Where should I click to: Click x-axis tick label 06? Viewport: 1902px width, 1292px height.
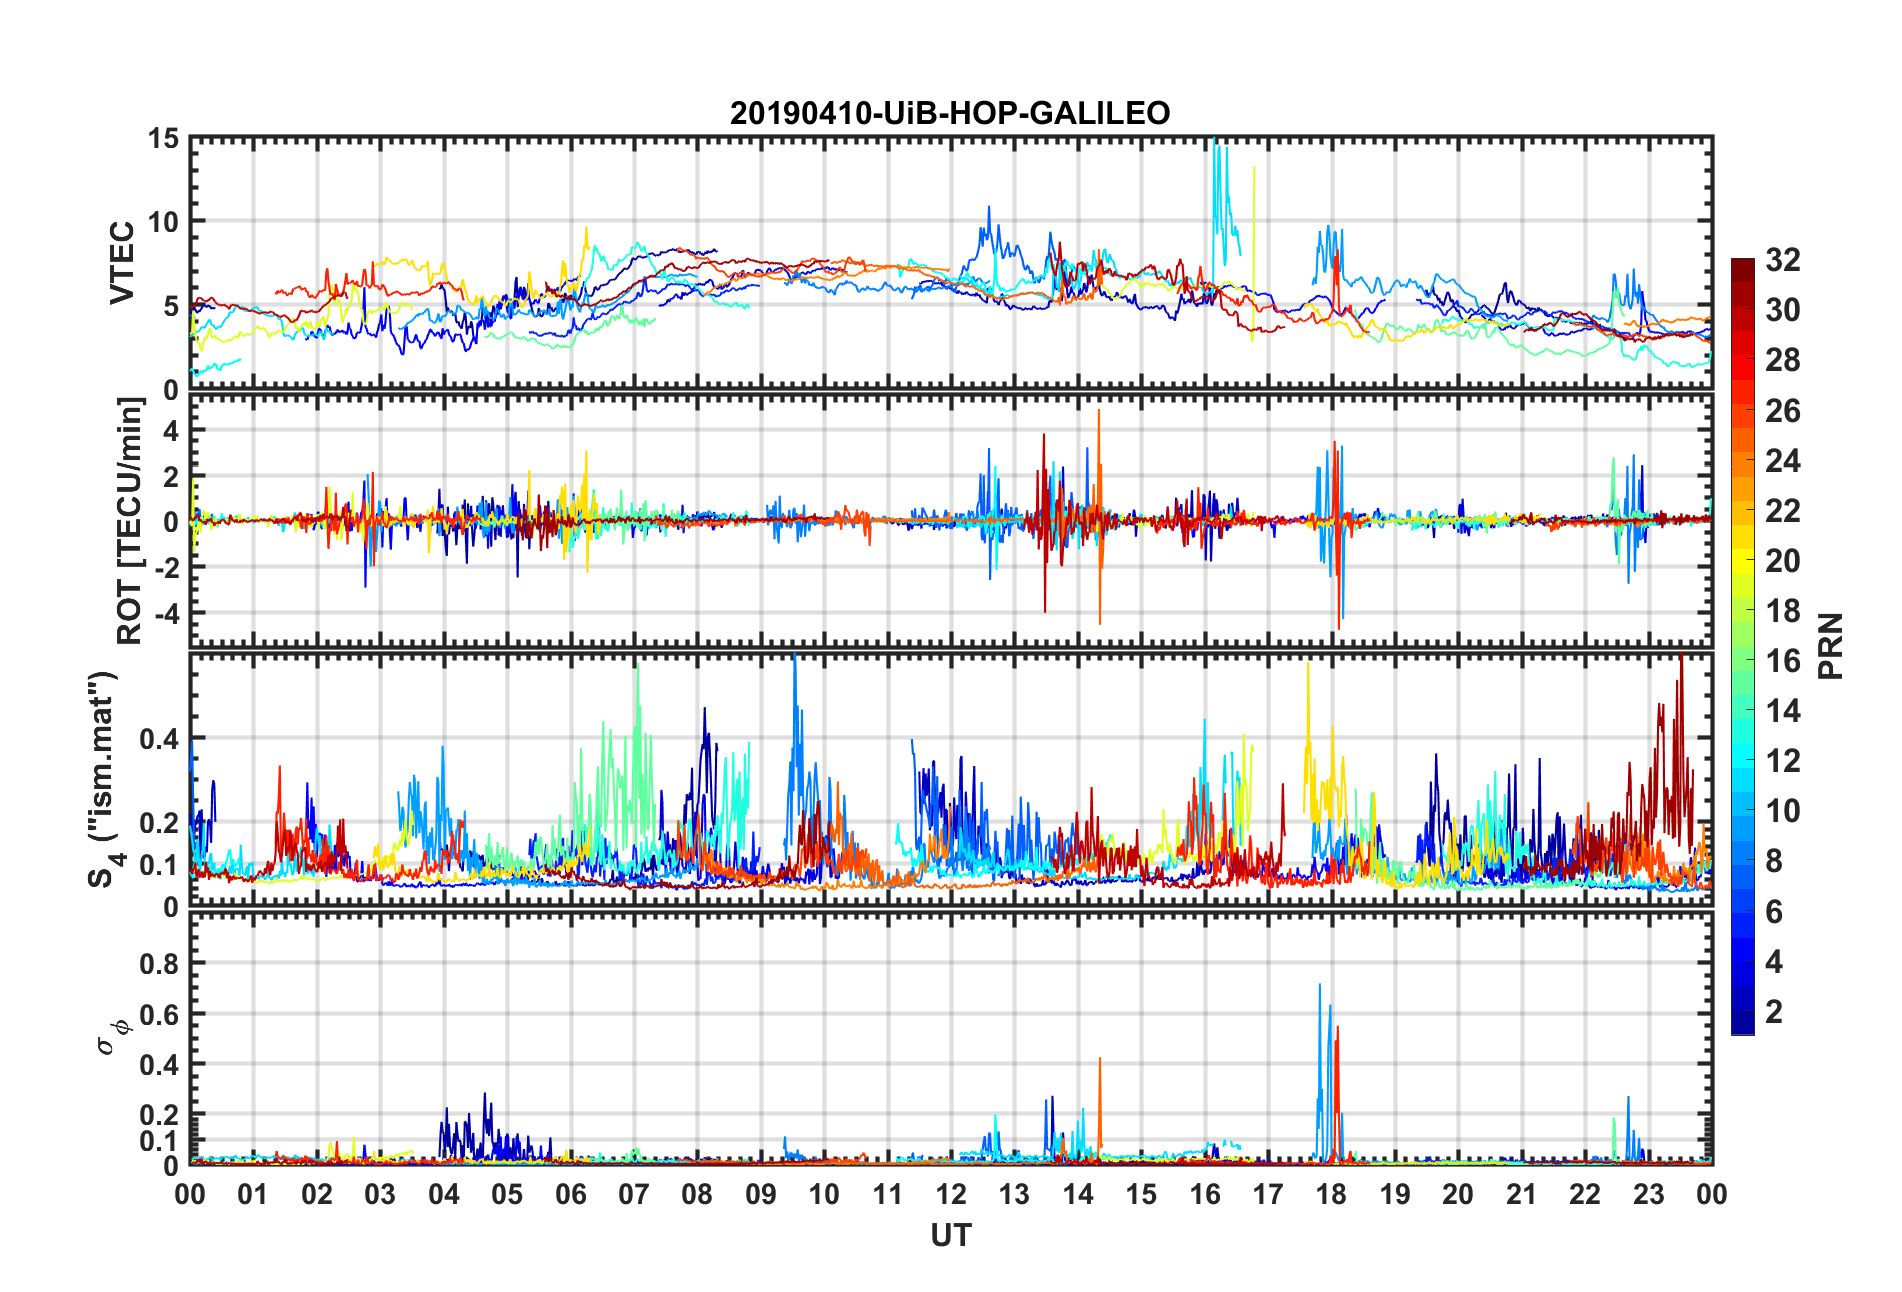click(571, 1194)
